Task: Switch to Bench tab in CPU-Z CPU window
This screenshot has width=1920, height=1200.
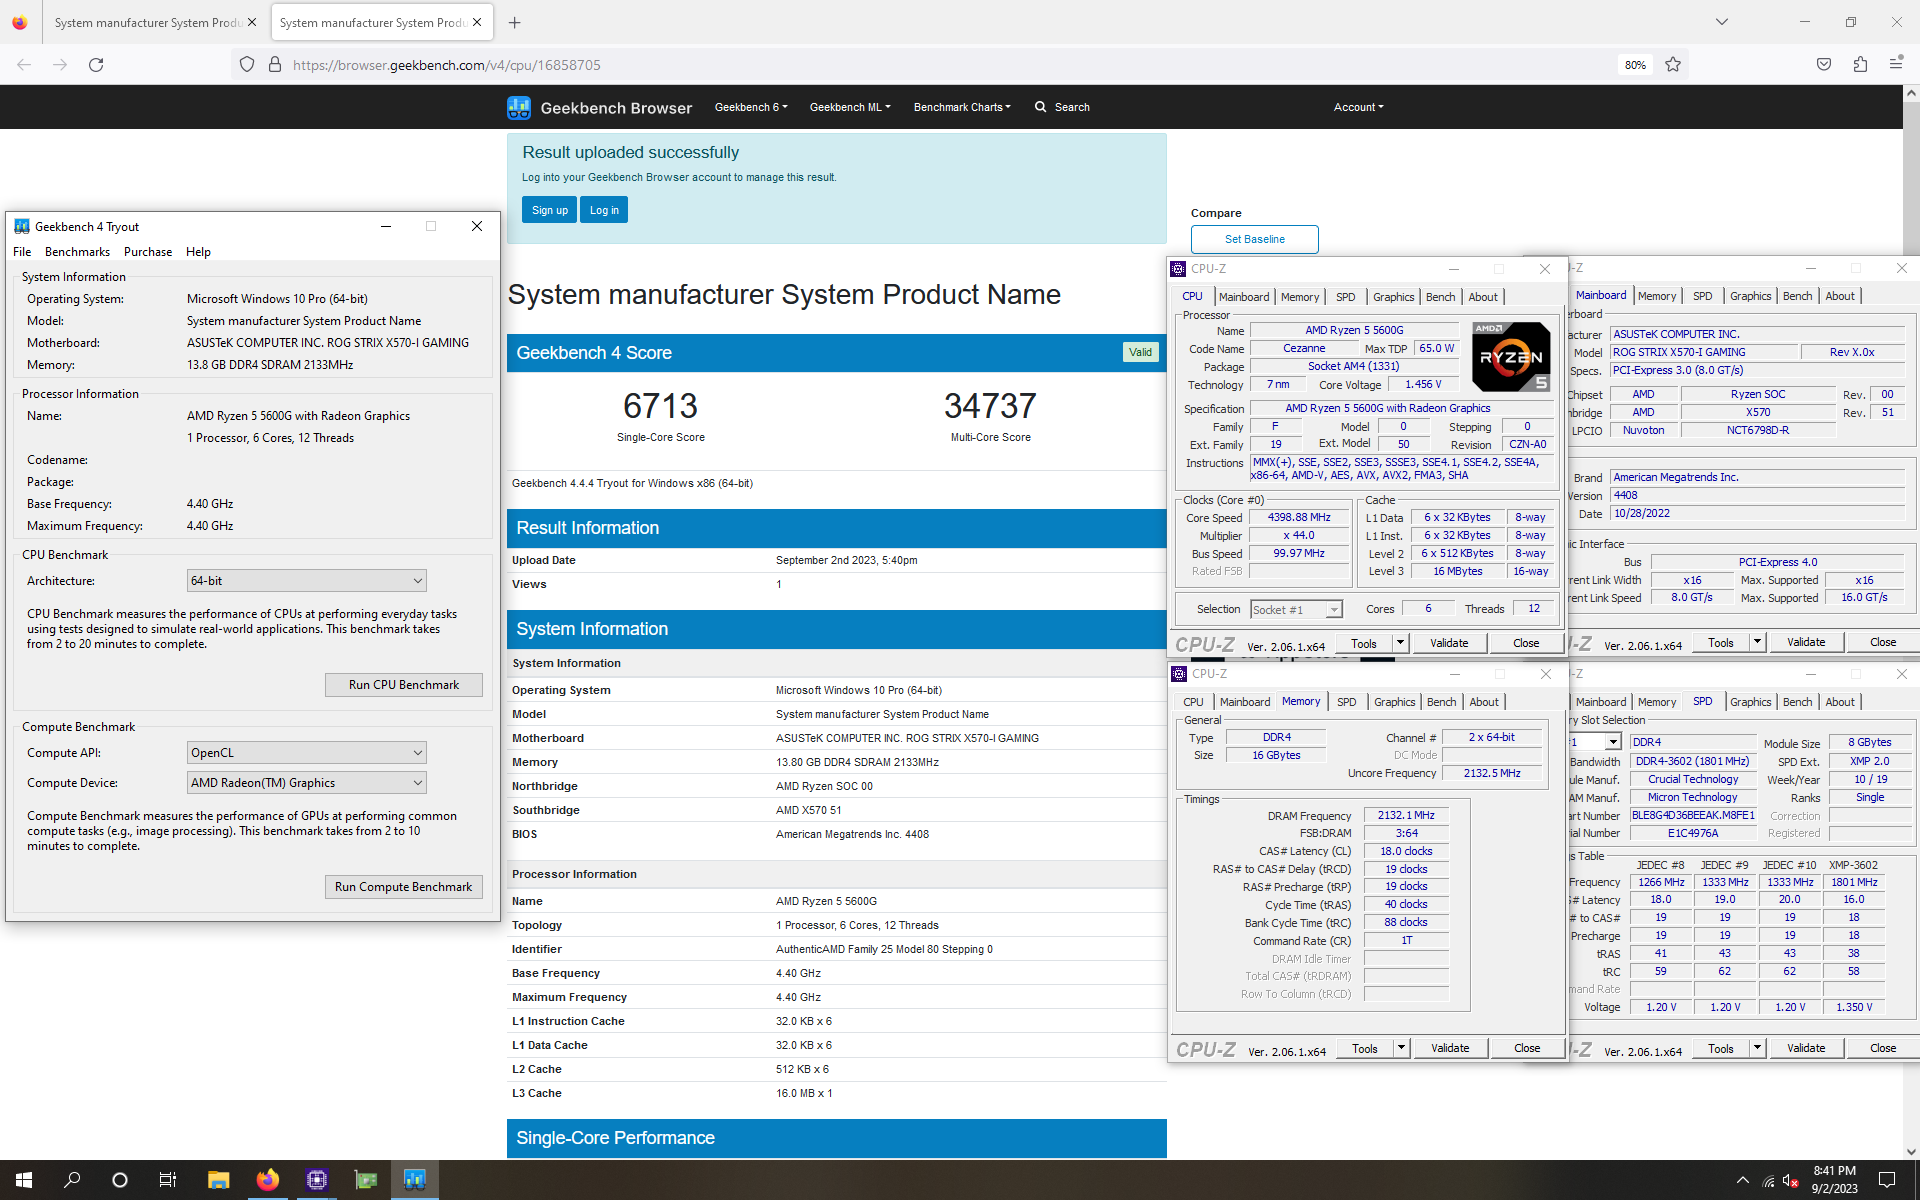Action: [x=1440, y=297]
